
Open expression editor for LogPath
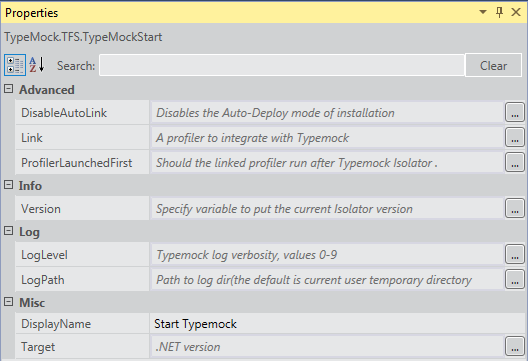coord(515,280)
